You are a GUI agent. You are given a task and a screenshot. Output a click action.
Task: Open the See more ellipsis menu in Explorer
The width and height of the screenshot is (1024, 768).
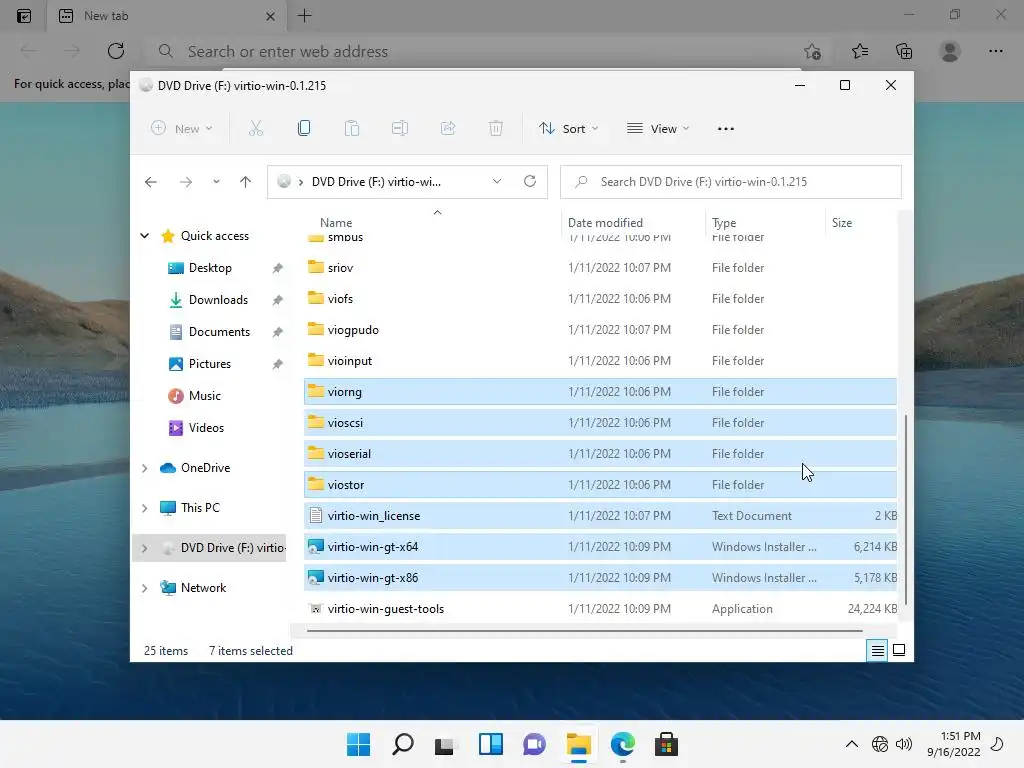(726, 129)
